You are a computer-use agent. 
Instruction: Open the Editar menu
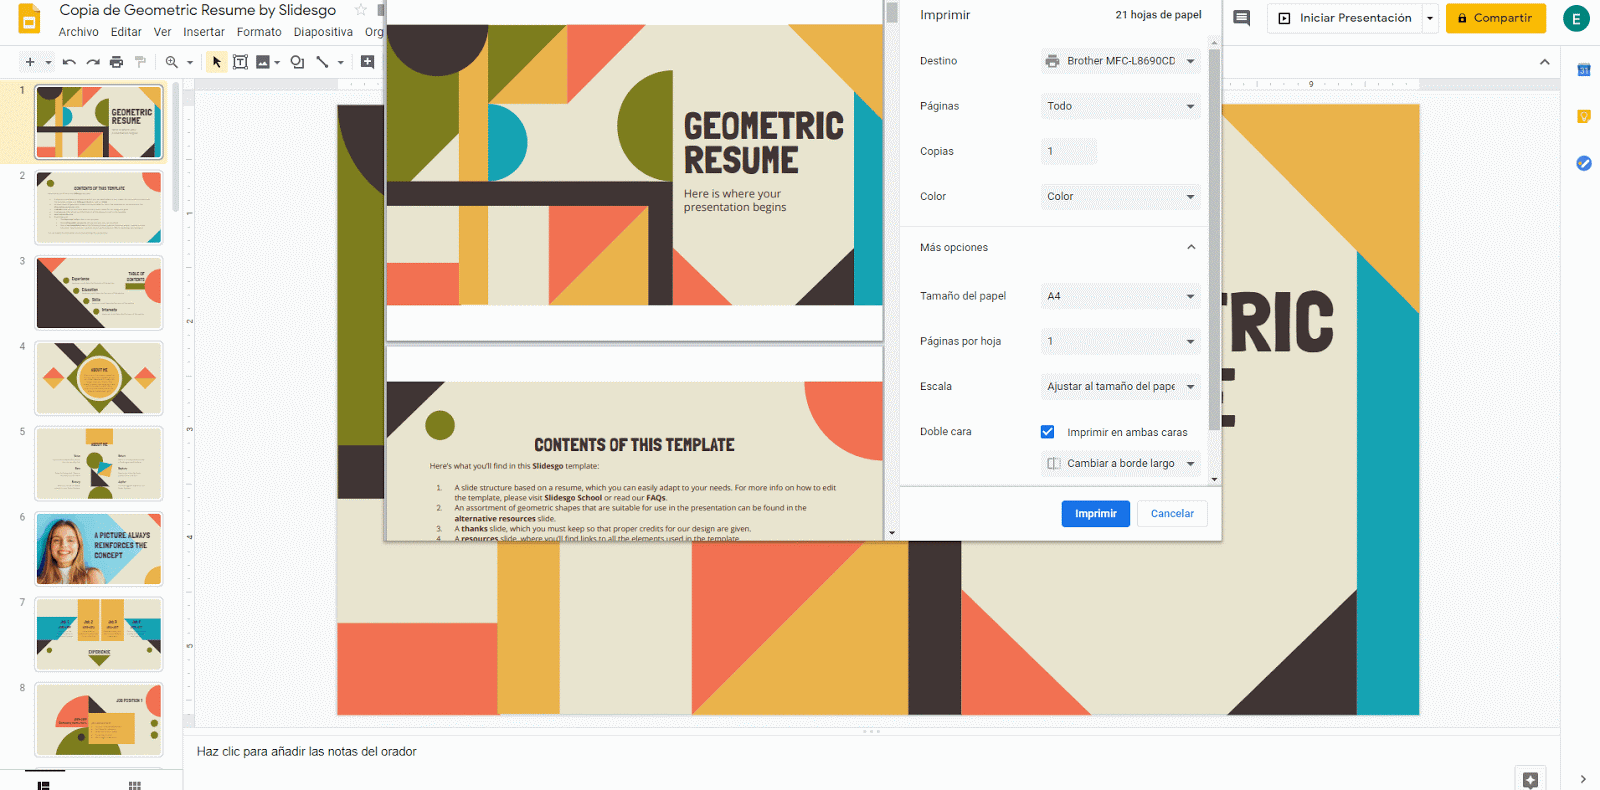(126, 32)
